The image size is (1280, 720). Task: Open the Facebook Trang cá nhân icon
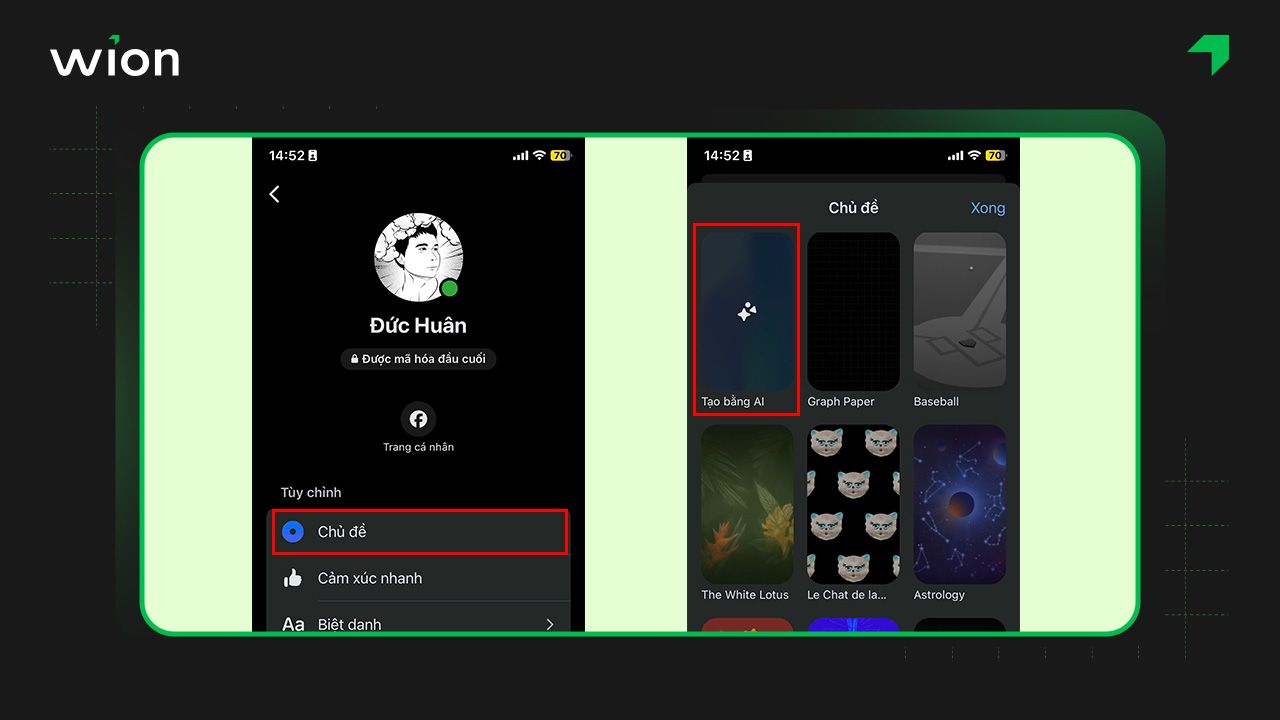[418, 419]
